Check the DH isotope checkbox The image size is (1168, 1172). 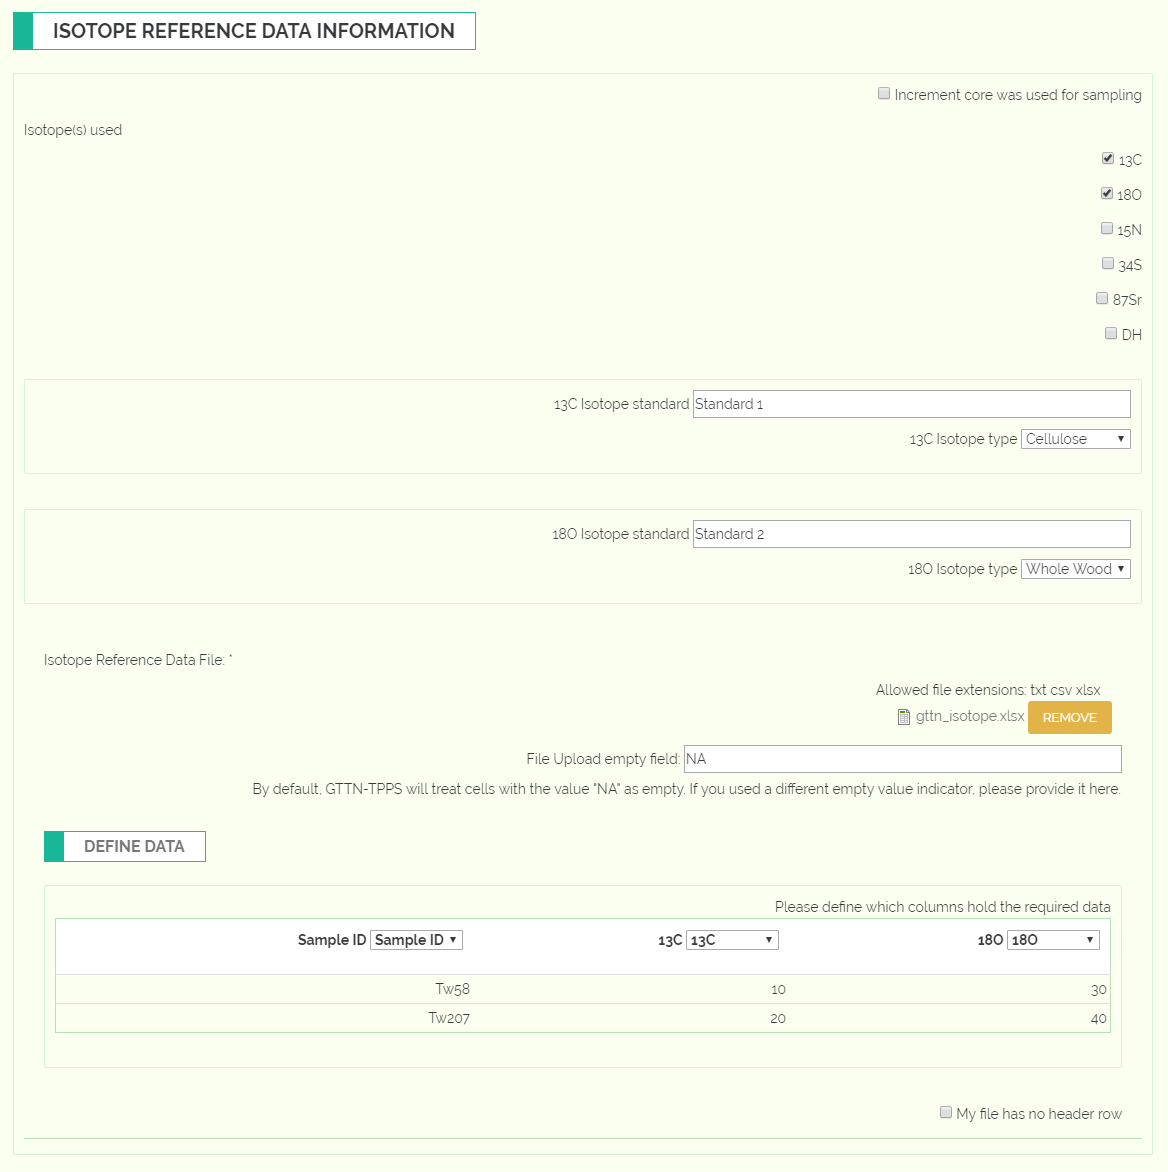pos(1111,333)
